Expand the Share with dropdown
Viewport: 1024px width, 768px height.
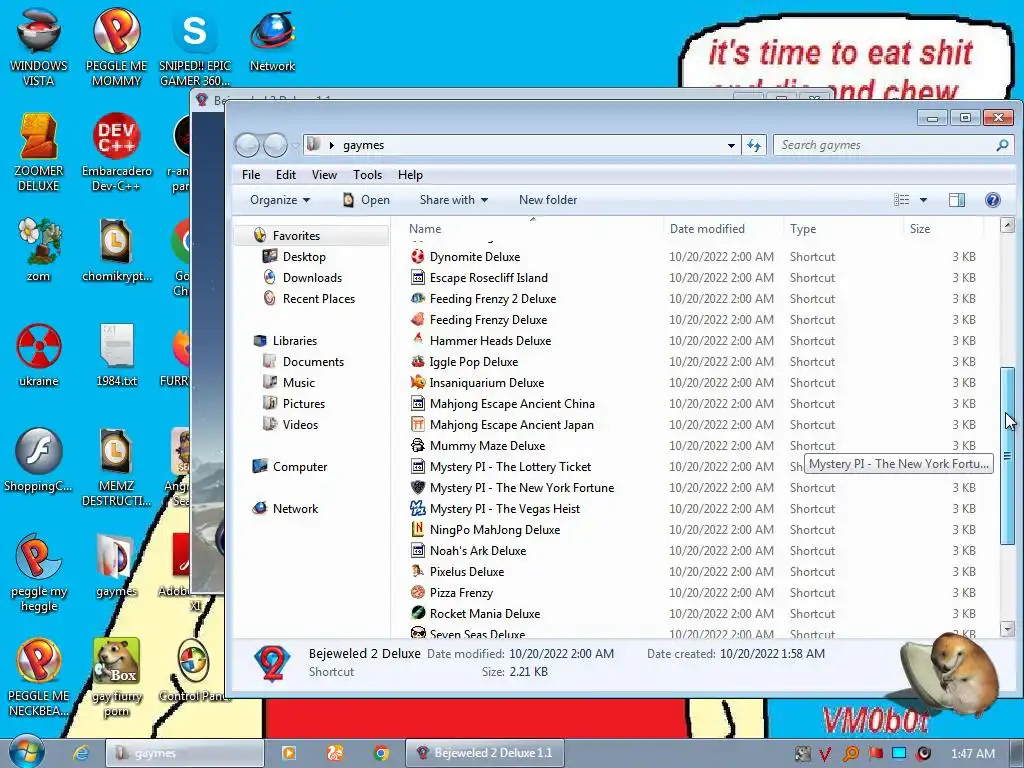pos(454,200)
